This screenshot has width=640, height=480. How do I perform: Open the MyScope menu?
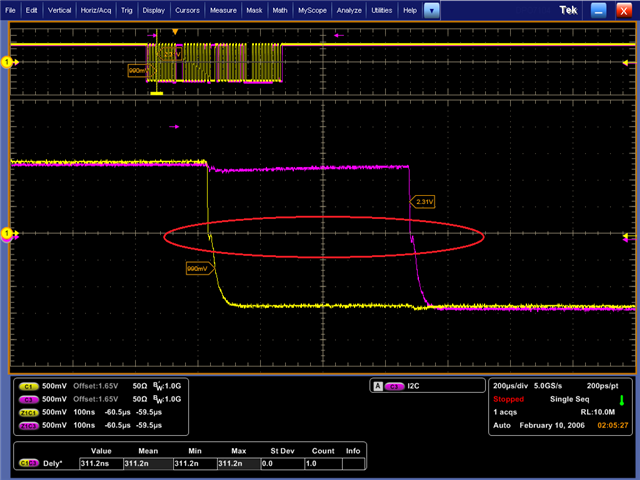(312, 10)
